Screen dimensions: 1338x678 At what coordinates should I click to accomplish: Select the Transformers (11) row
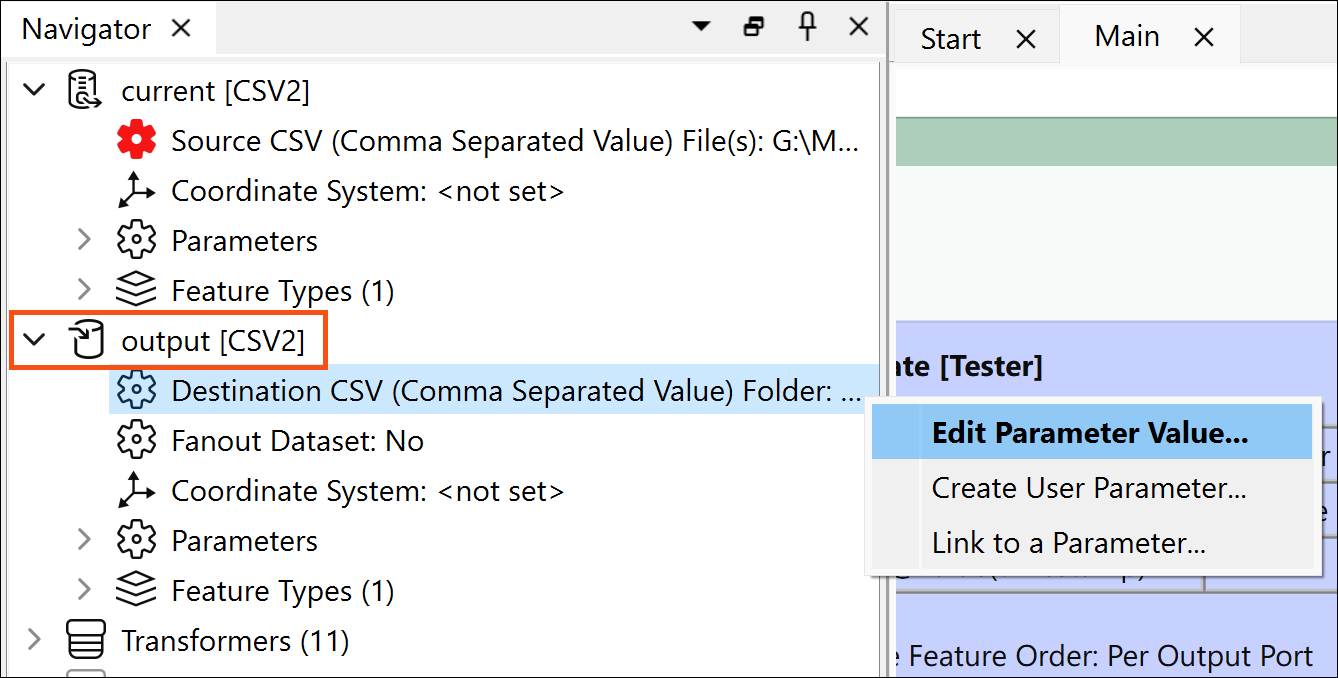coord(235,640)
